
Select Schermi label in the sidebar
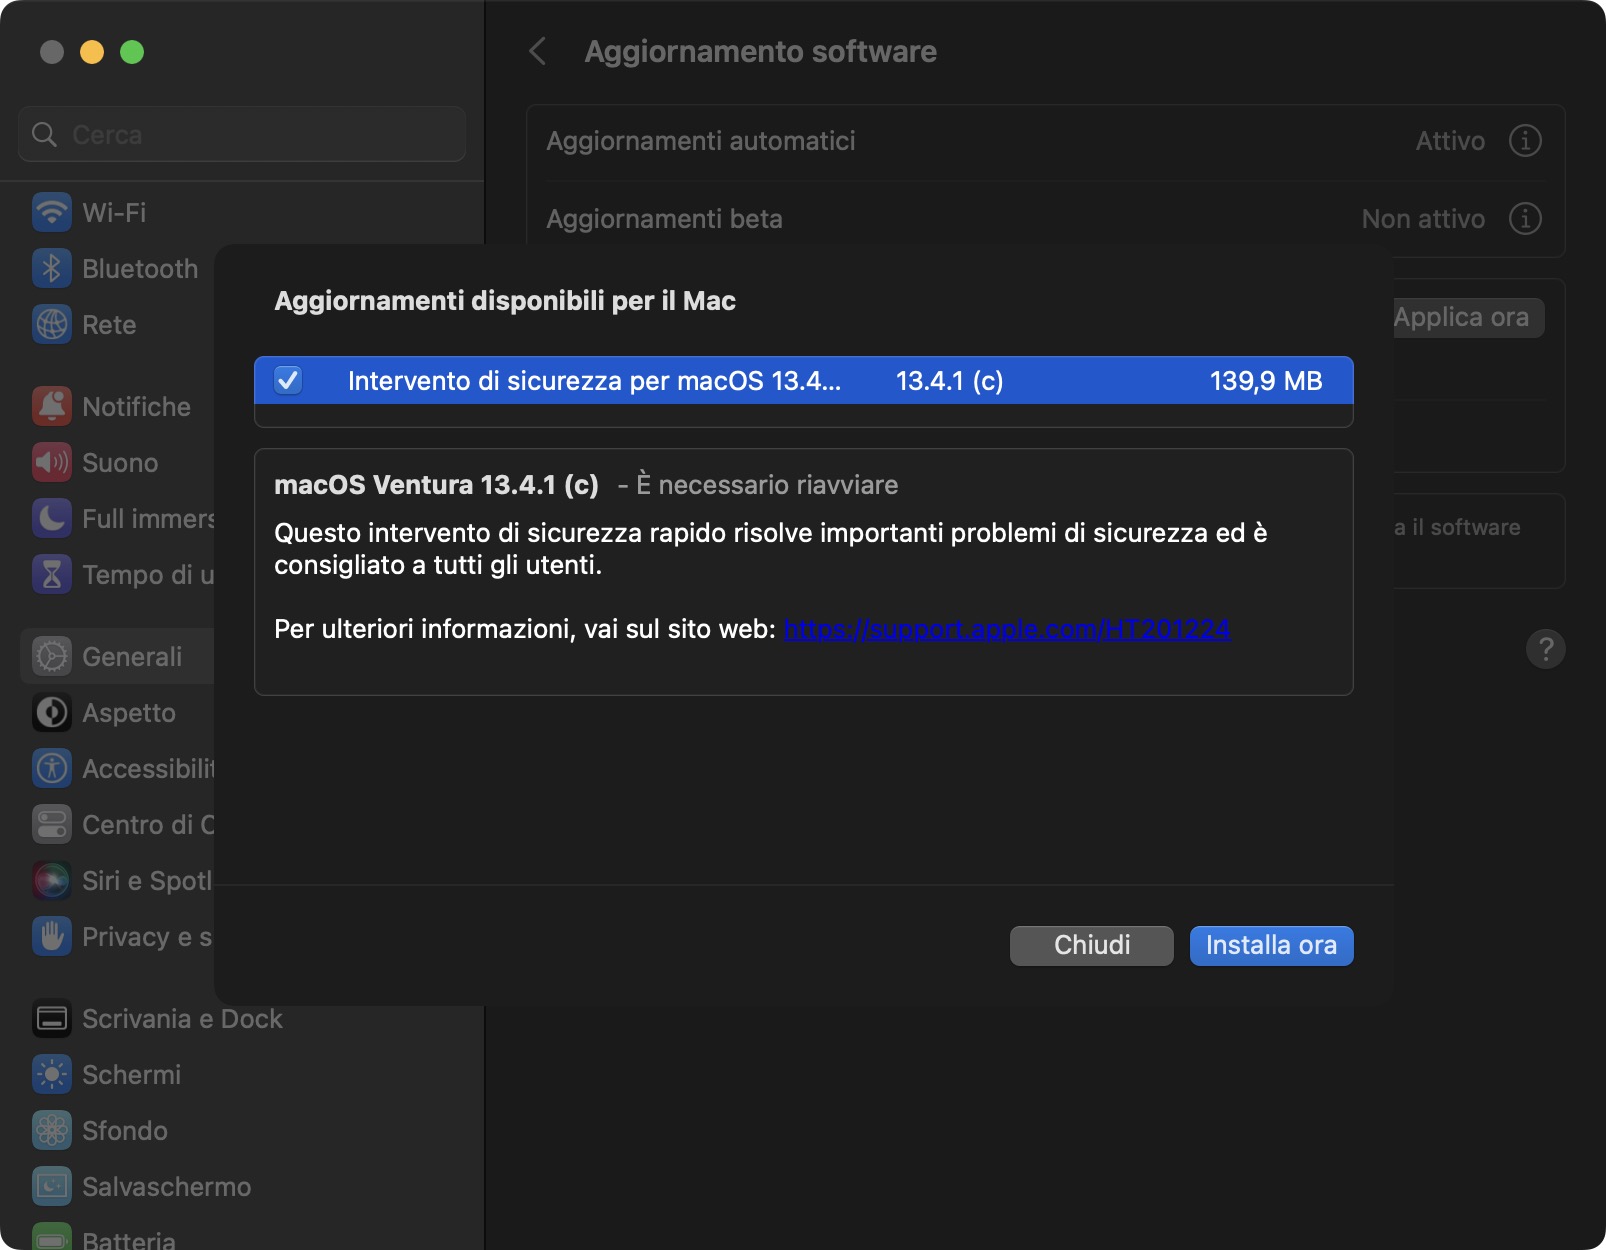pos(132,1074)
